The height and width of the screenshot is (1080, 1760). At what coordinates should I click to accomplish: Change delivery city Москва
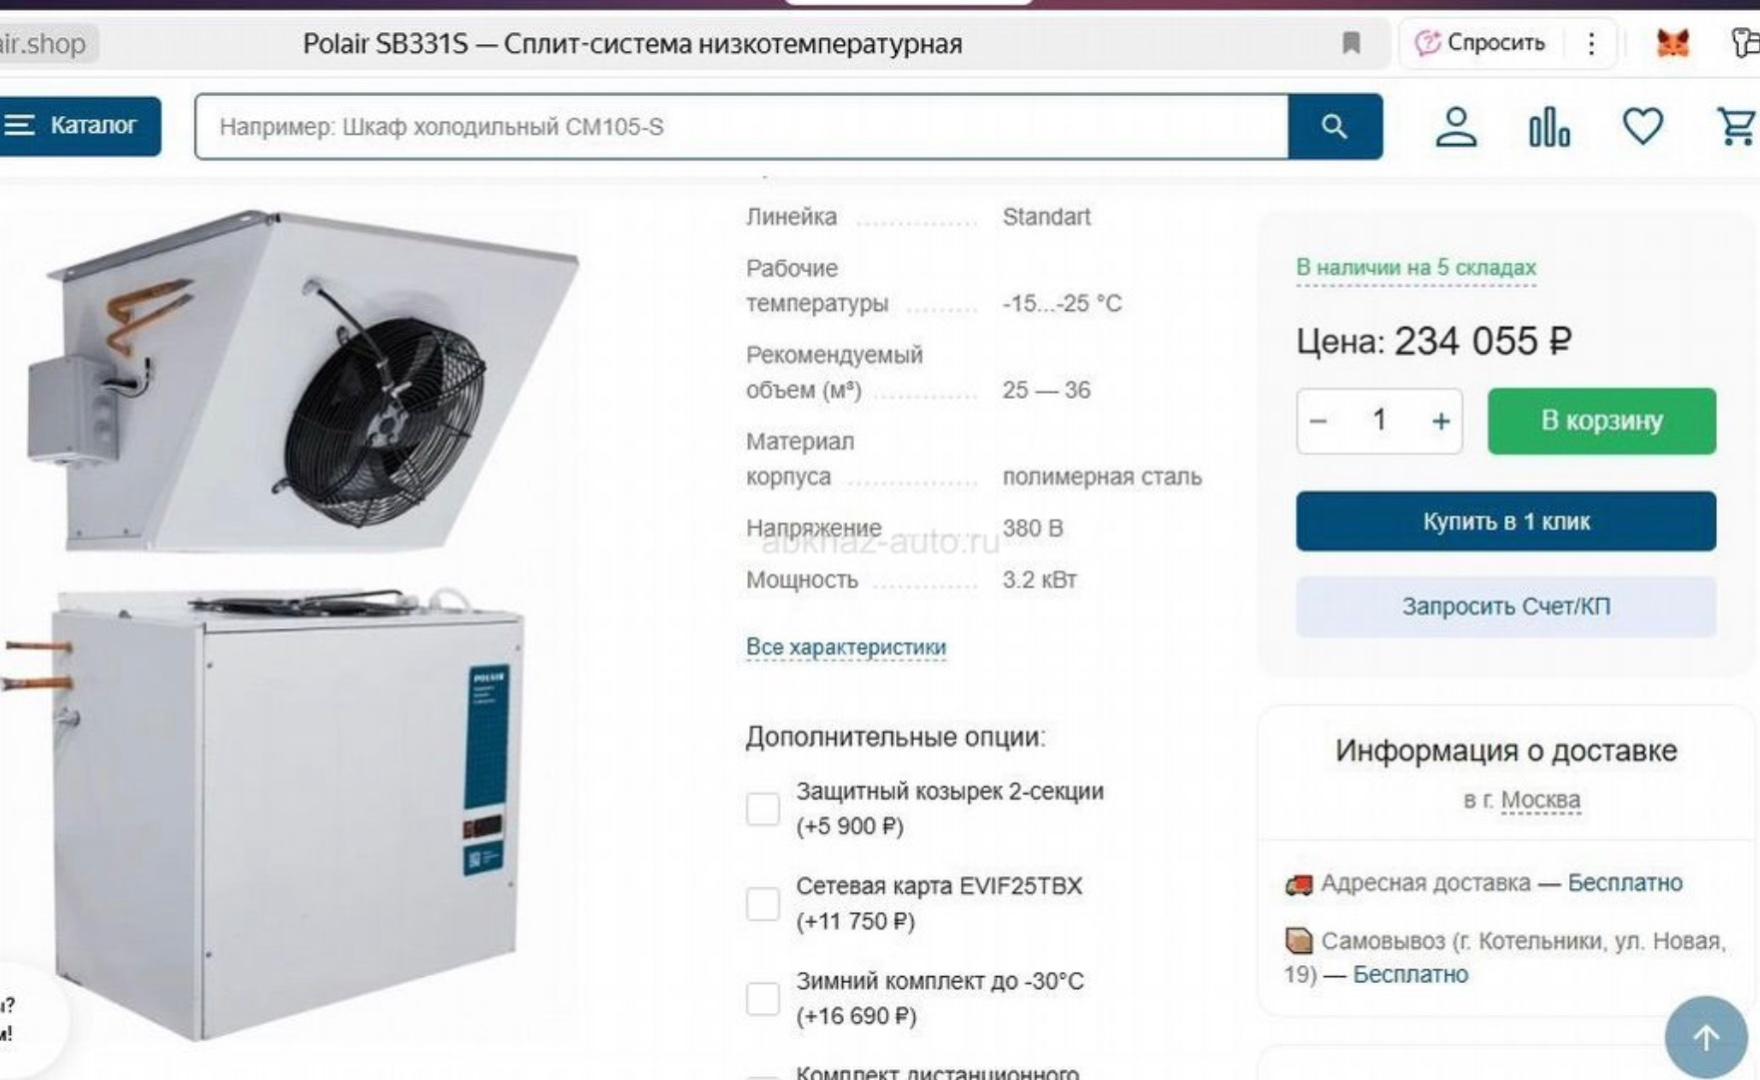click(x=1541, y=800)
